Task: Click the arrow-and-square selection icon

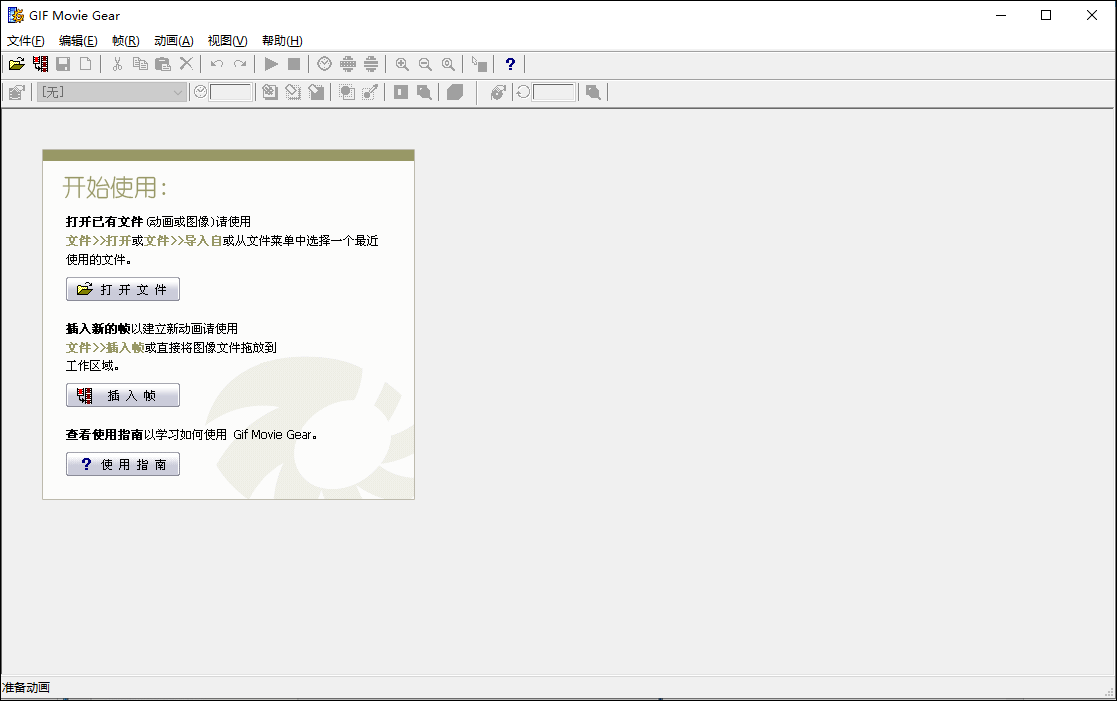Action: 479,64
